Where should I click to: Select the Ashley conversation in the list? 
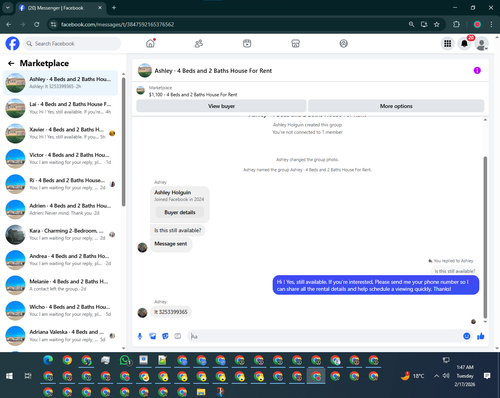click(x=60, y=83)
